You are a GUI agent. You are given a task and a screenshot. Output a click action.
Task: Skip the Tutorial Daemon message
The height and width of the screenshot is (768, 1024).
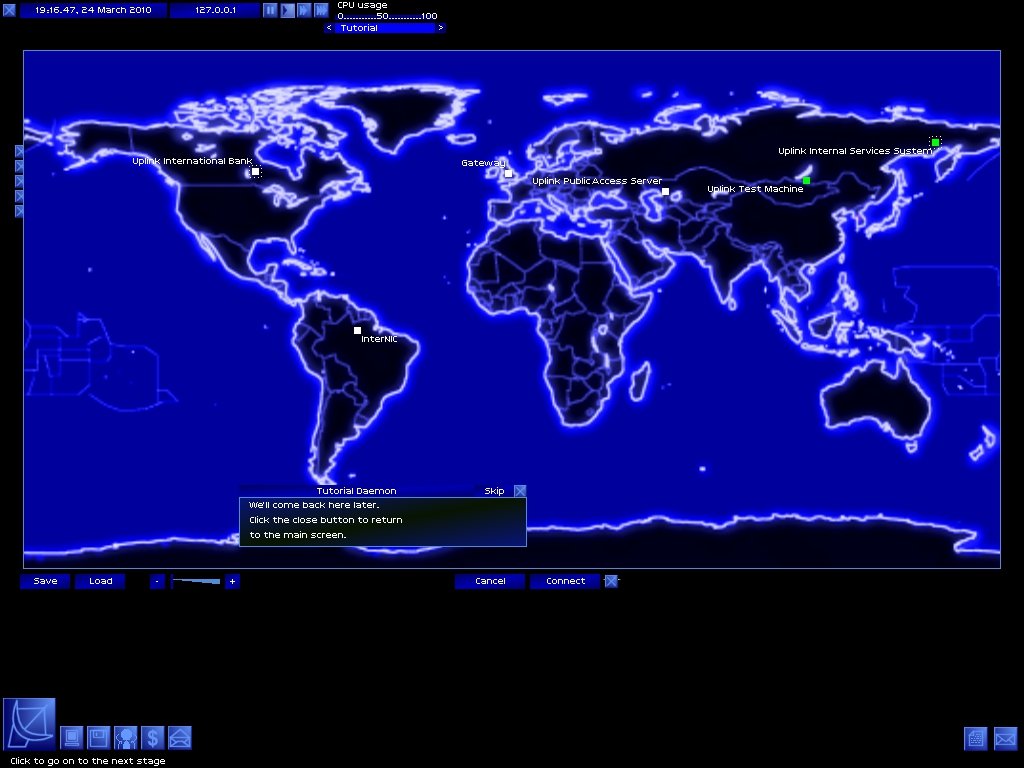click(x=494, y=491)
